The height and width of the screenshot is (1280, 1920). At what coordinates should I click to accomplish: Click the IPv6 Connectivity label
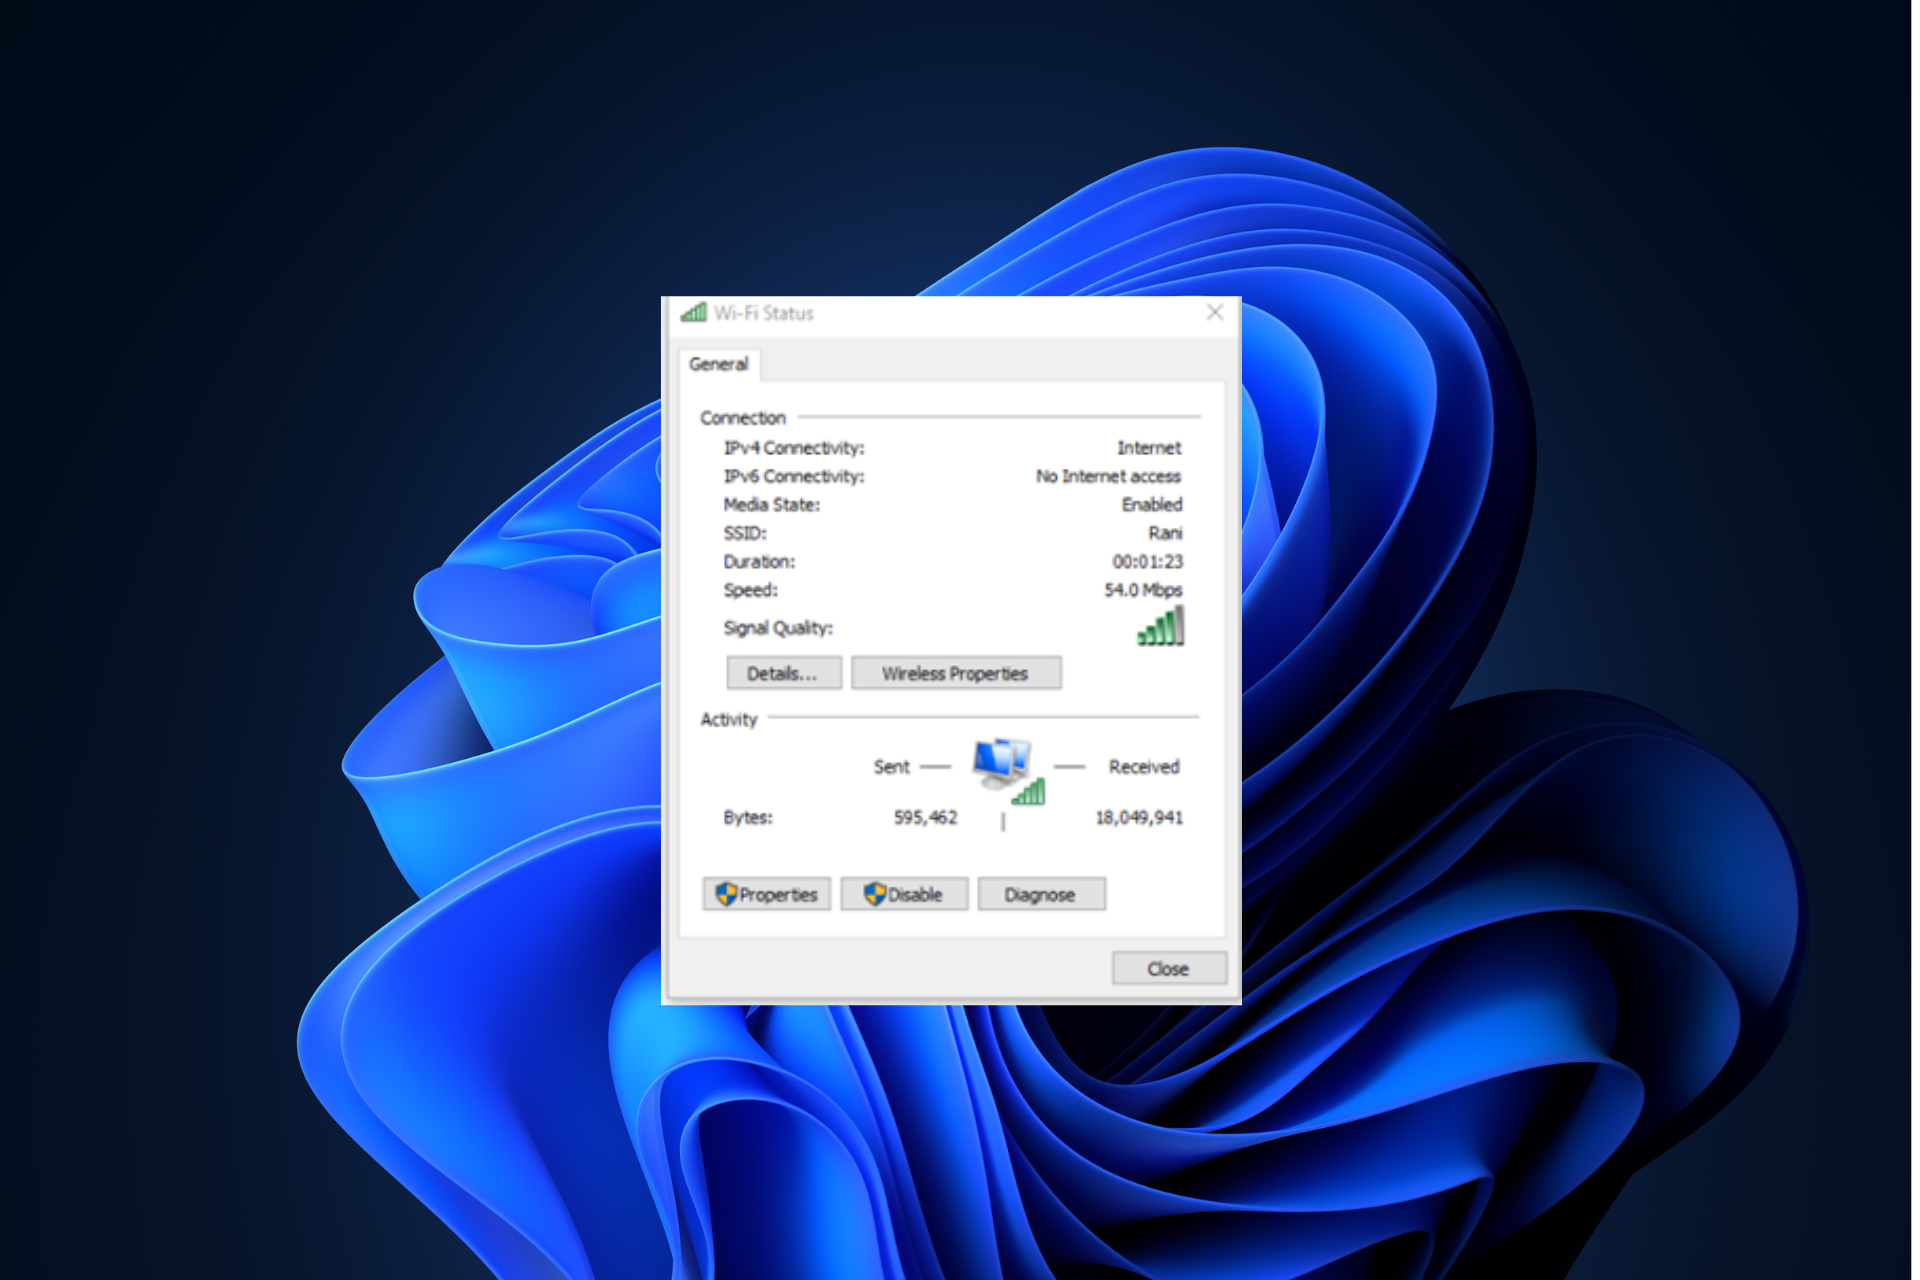[794, 476]
